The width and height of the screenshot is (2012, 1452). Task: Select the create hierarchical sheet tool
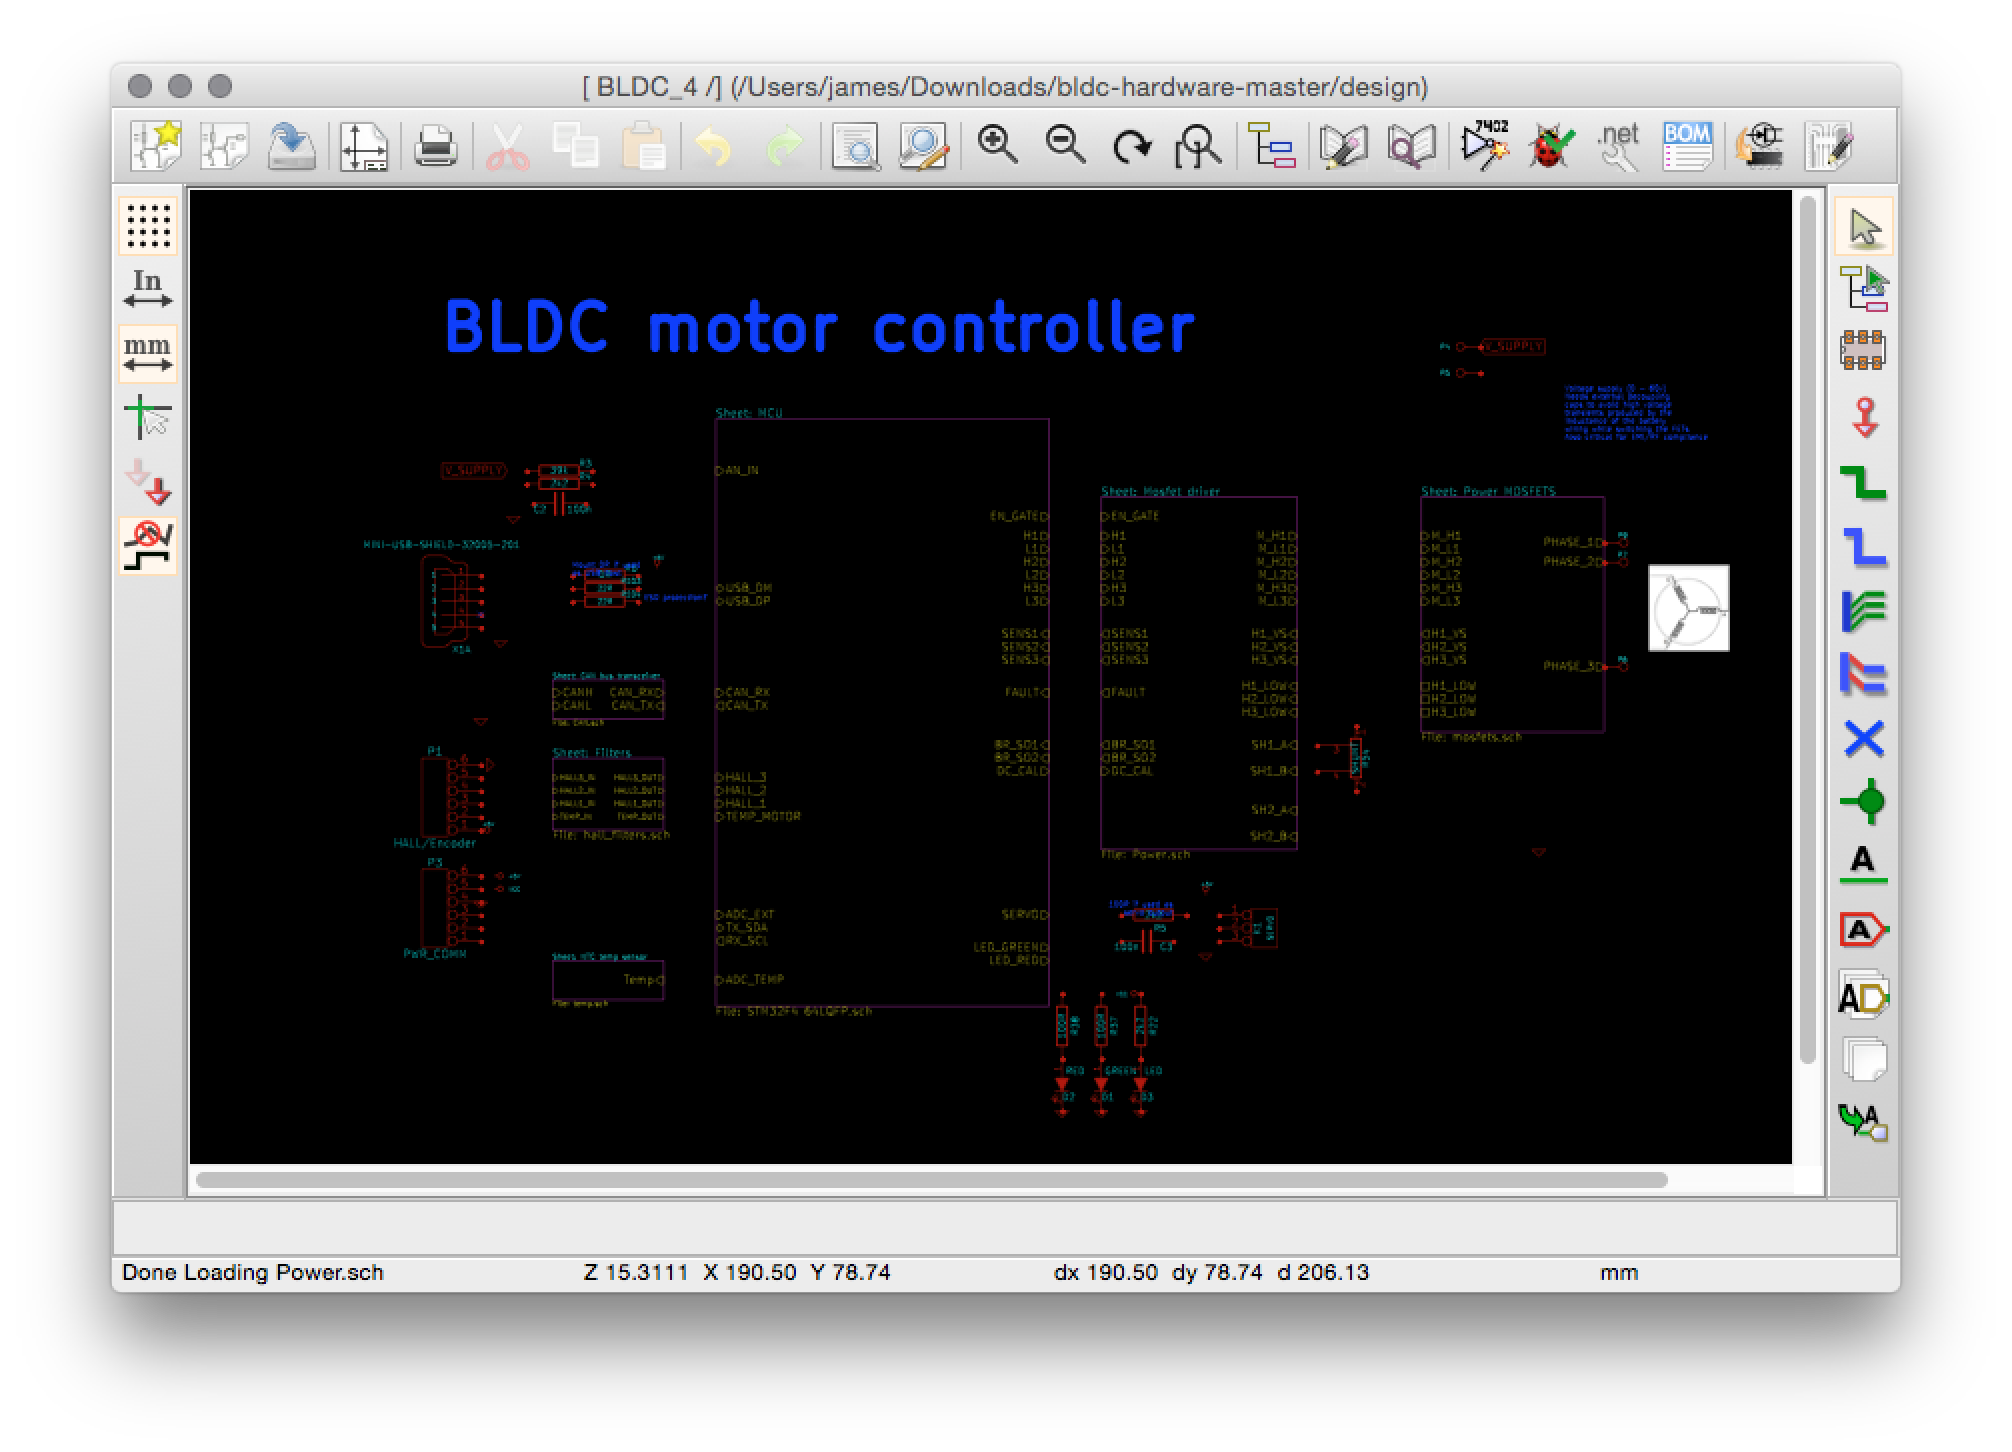point(1864,1059)
